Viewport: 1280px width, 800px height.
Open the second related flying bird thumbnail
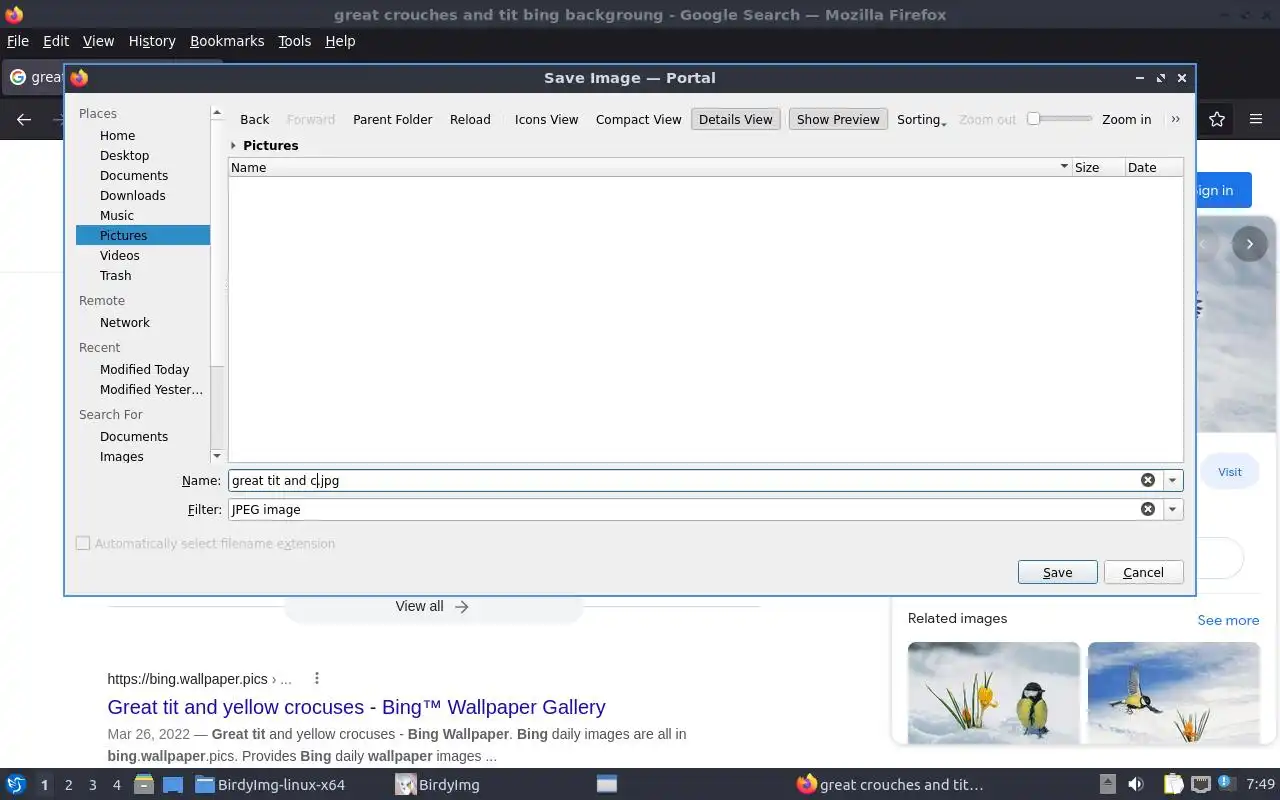[x=1174, y=693]
